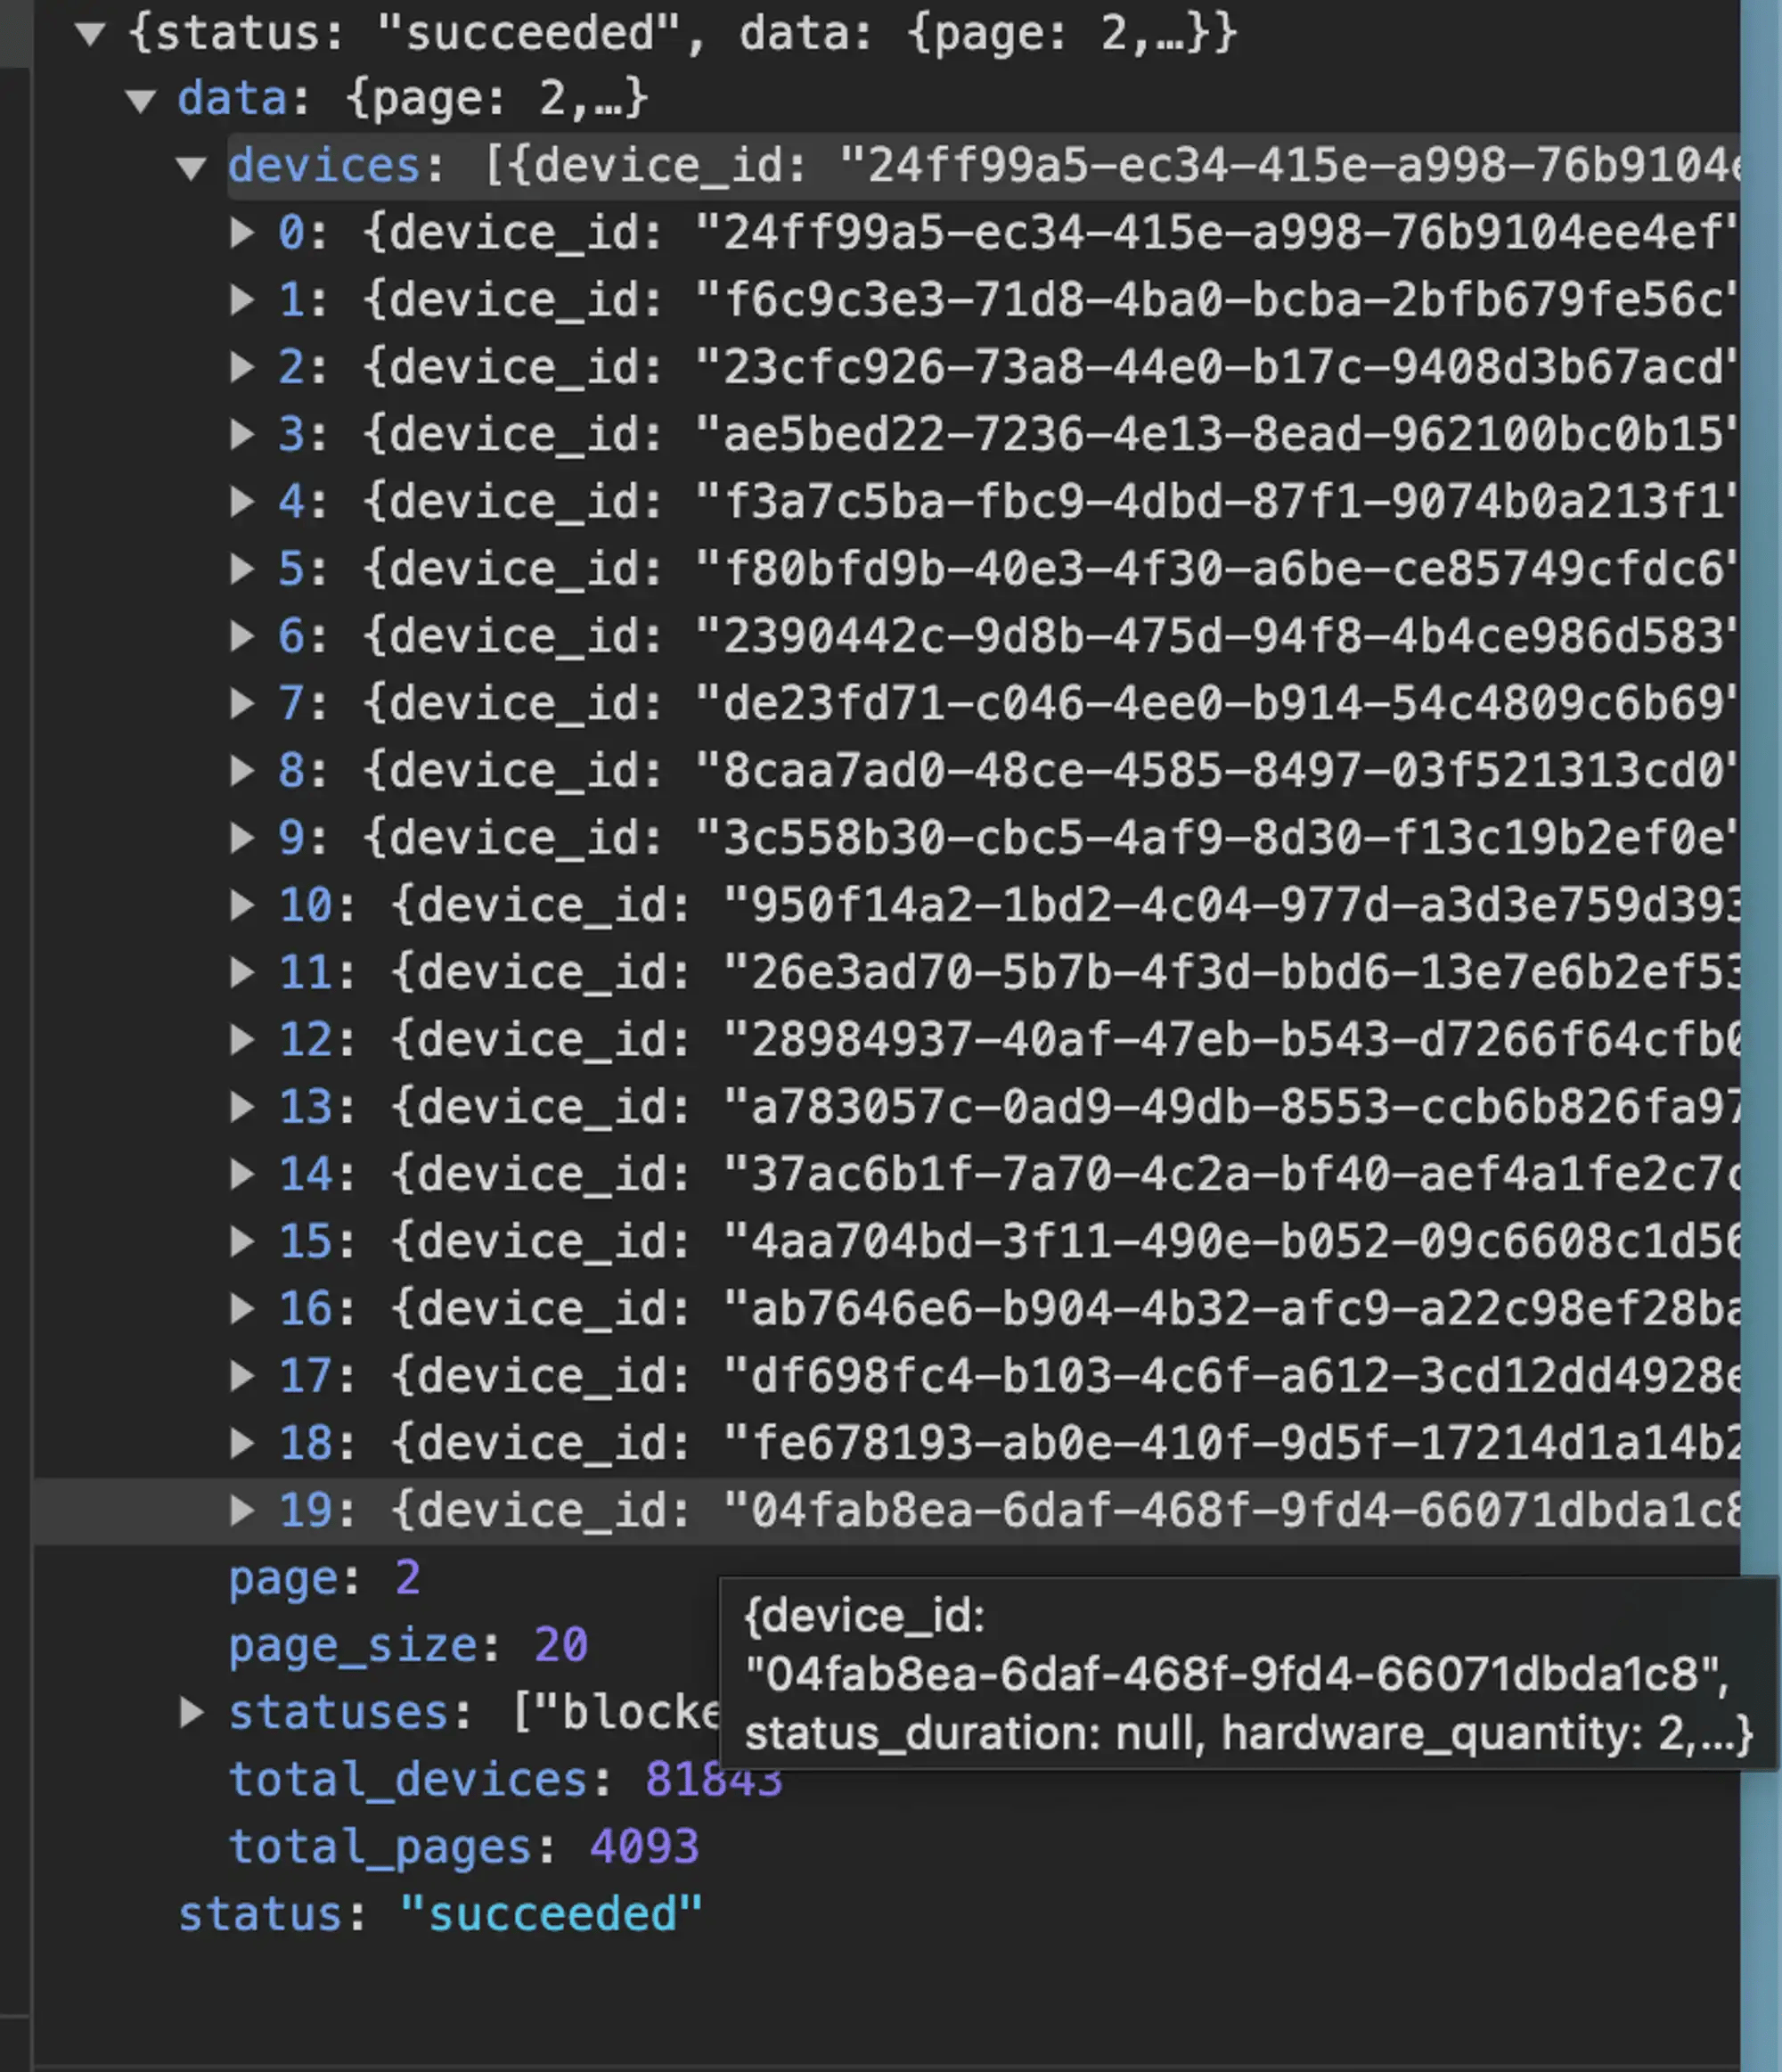Select the total_pages: 4093 value
Screen dimensions: 1782x2072
click(644, 1847)
